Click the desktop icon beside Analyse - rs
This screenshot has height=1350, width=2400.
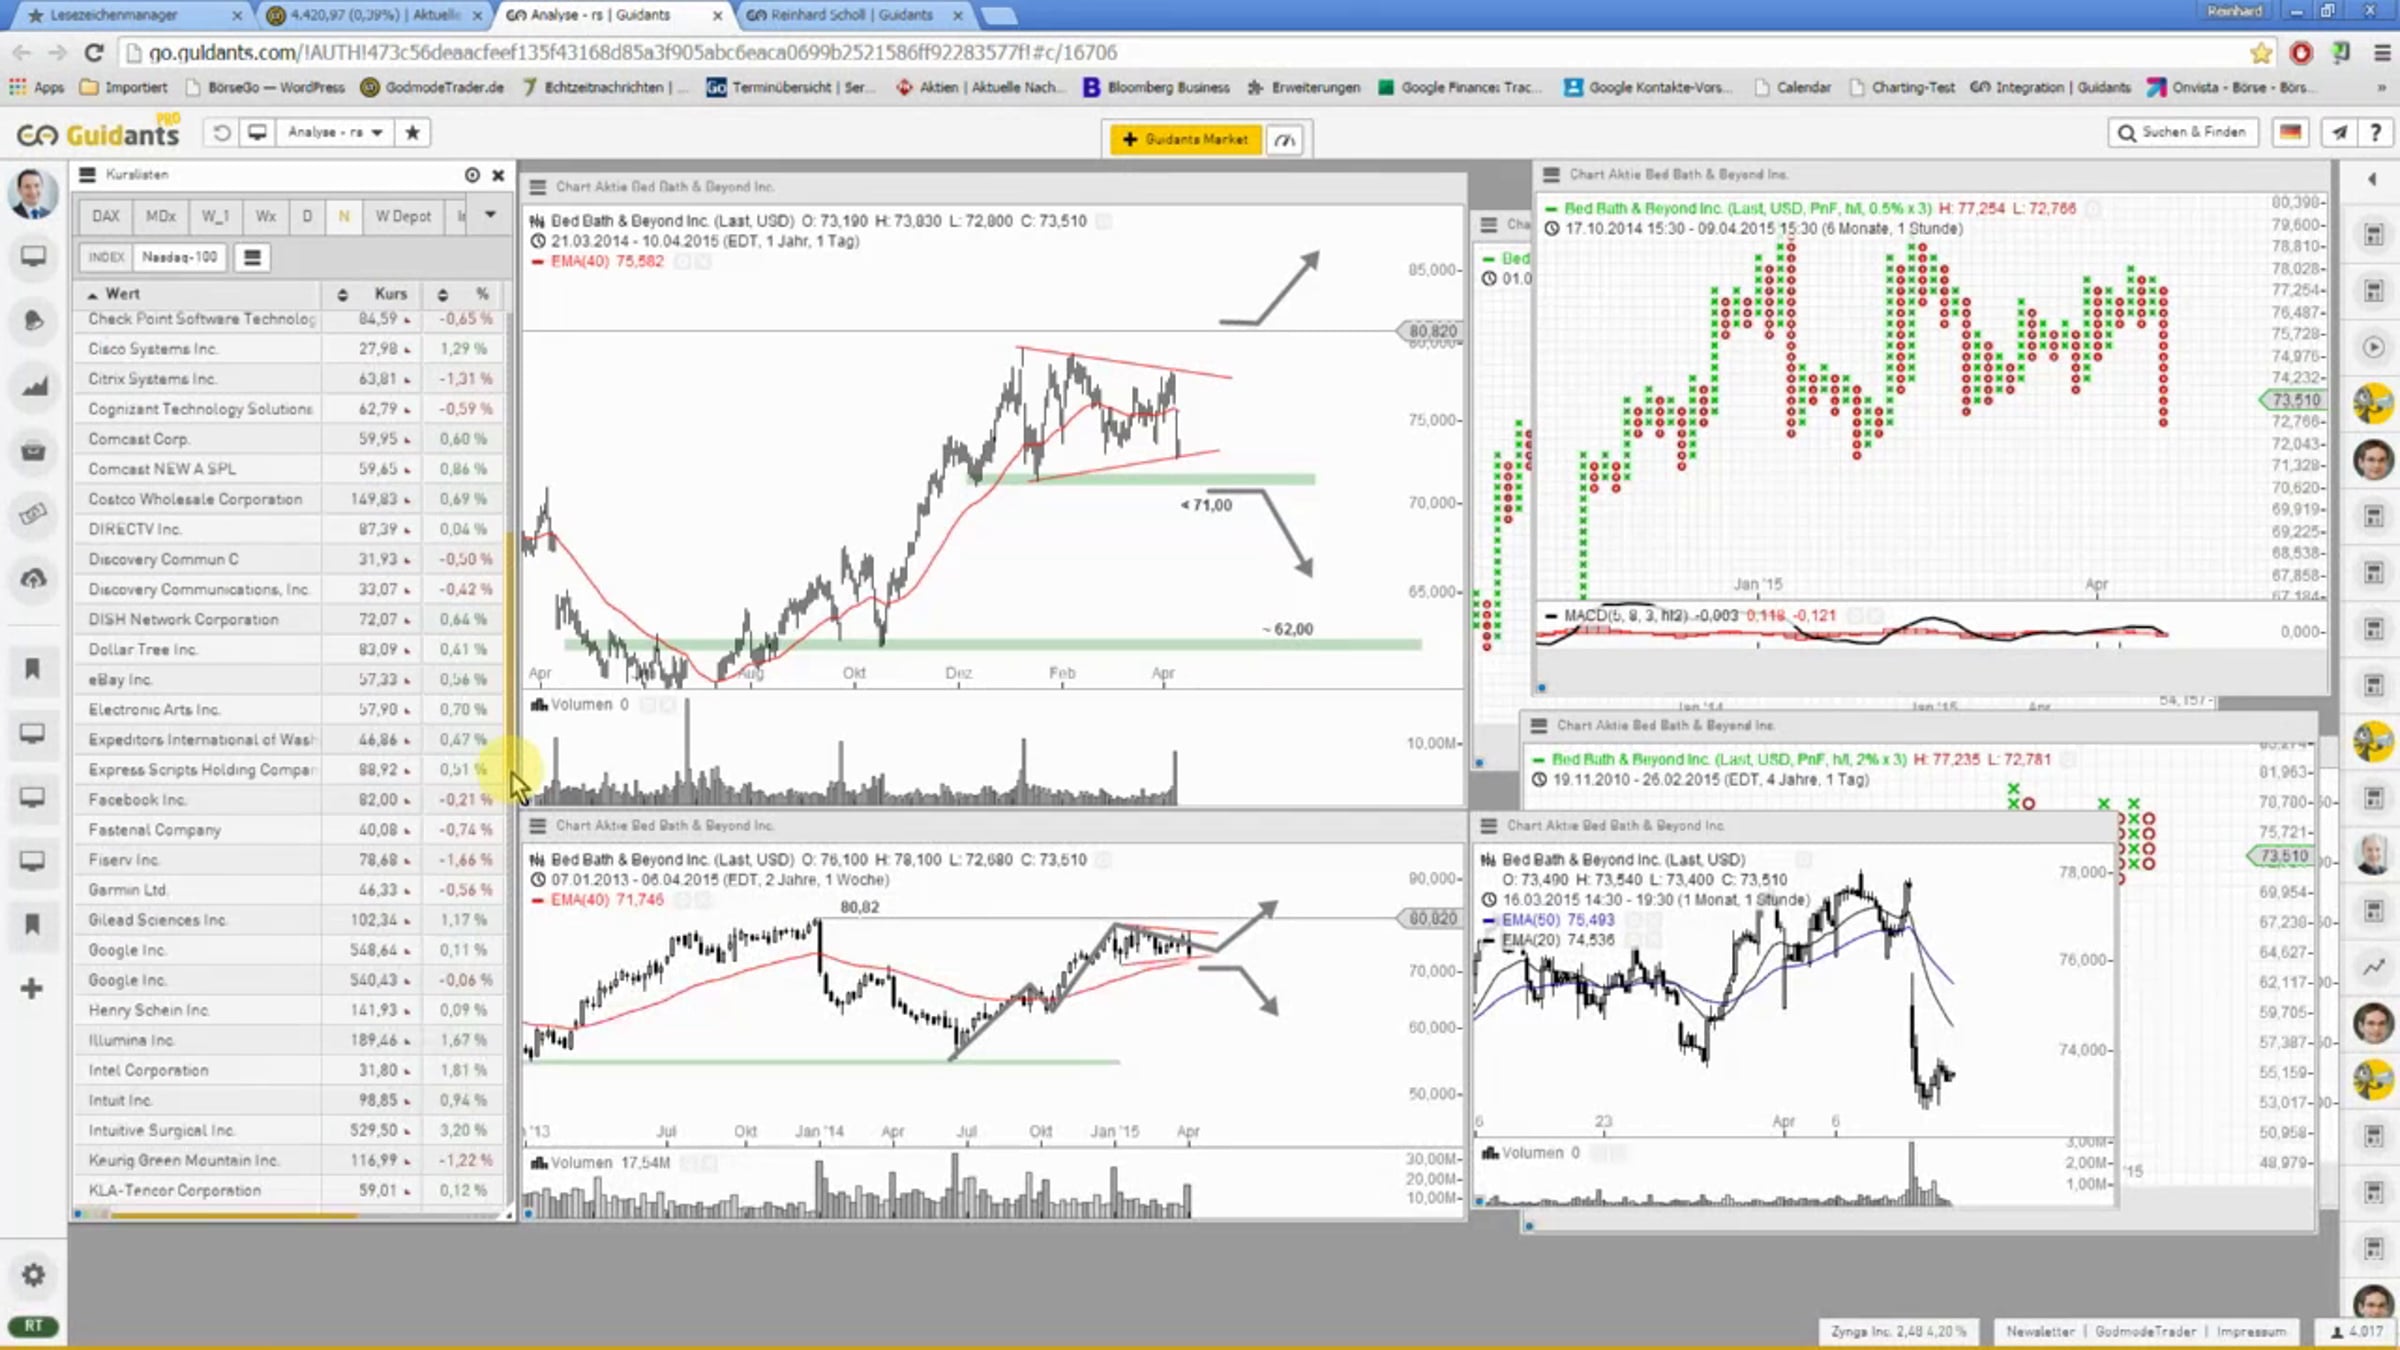(x=257, y=132)
